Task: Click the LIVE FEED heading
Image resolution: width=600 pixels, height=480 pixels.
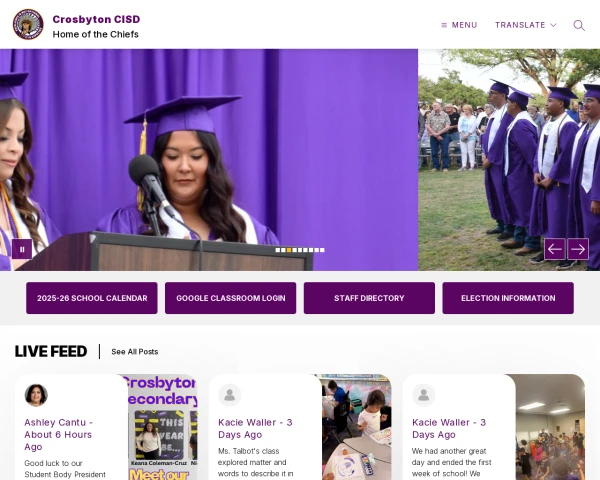Action: point(51,351)
